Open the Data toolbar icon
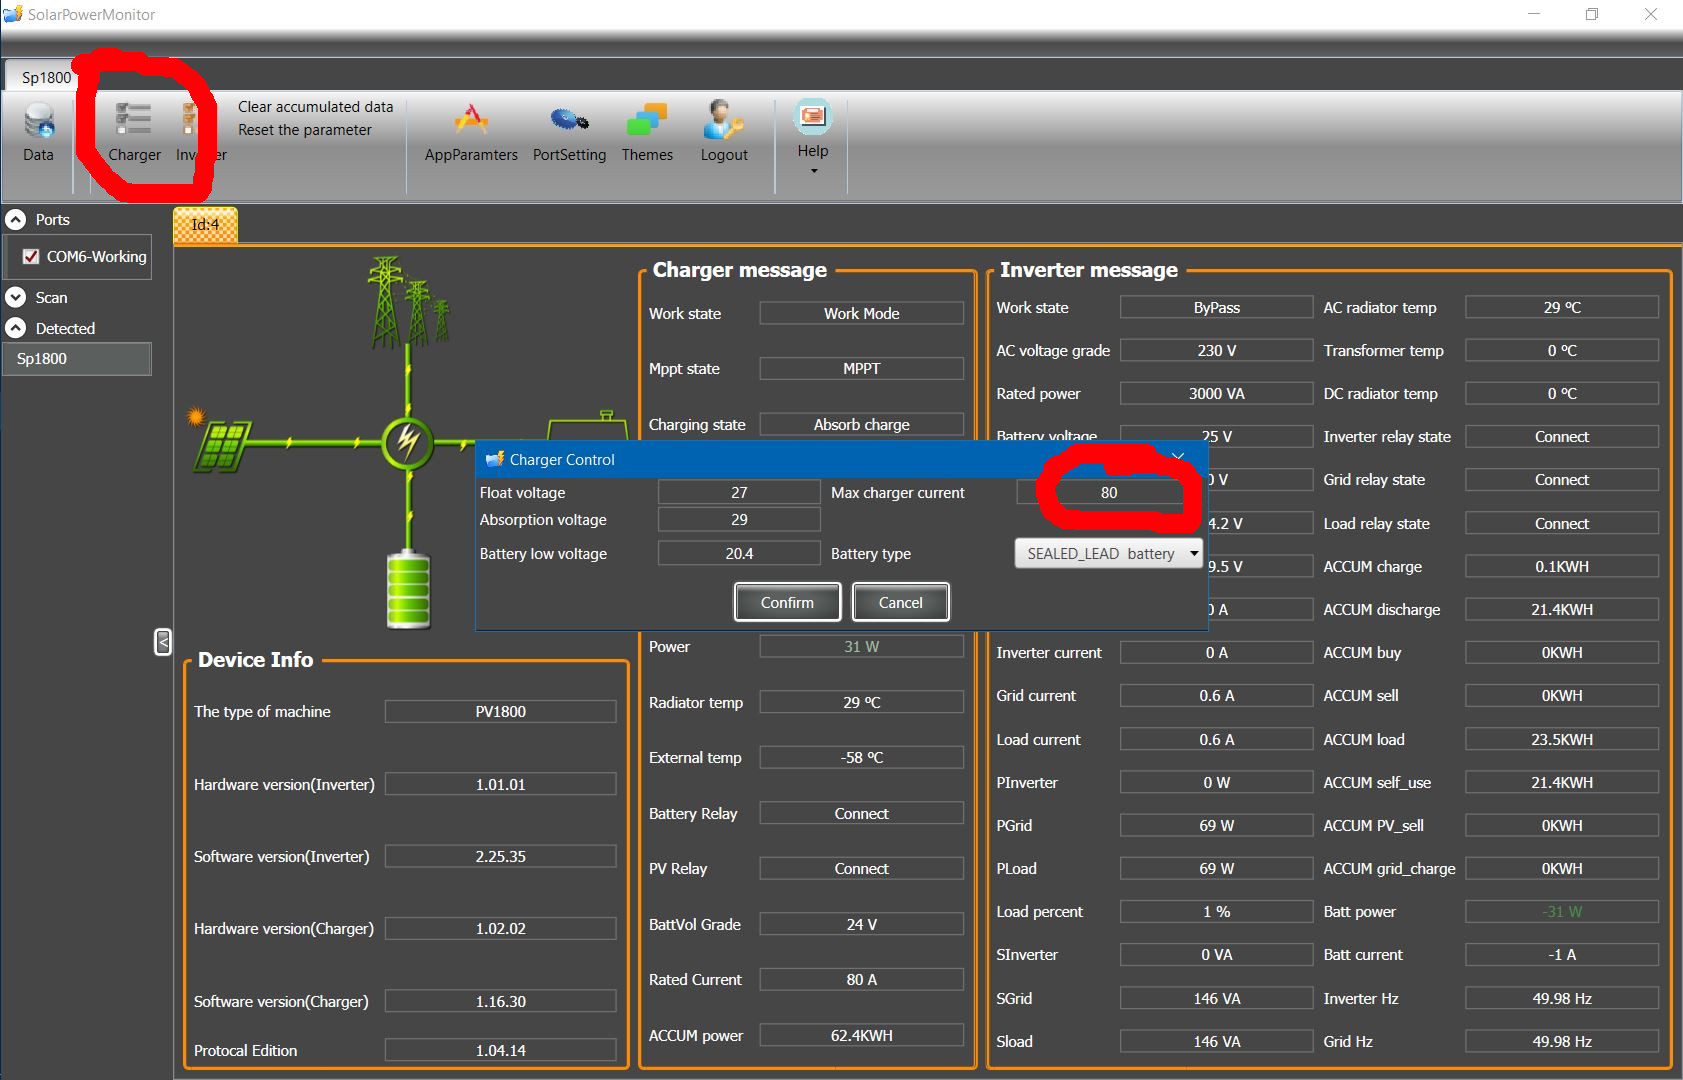Viewport: 1683px width, 1080px height. pyautogui.click(x=39, y=131)
